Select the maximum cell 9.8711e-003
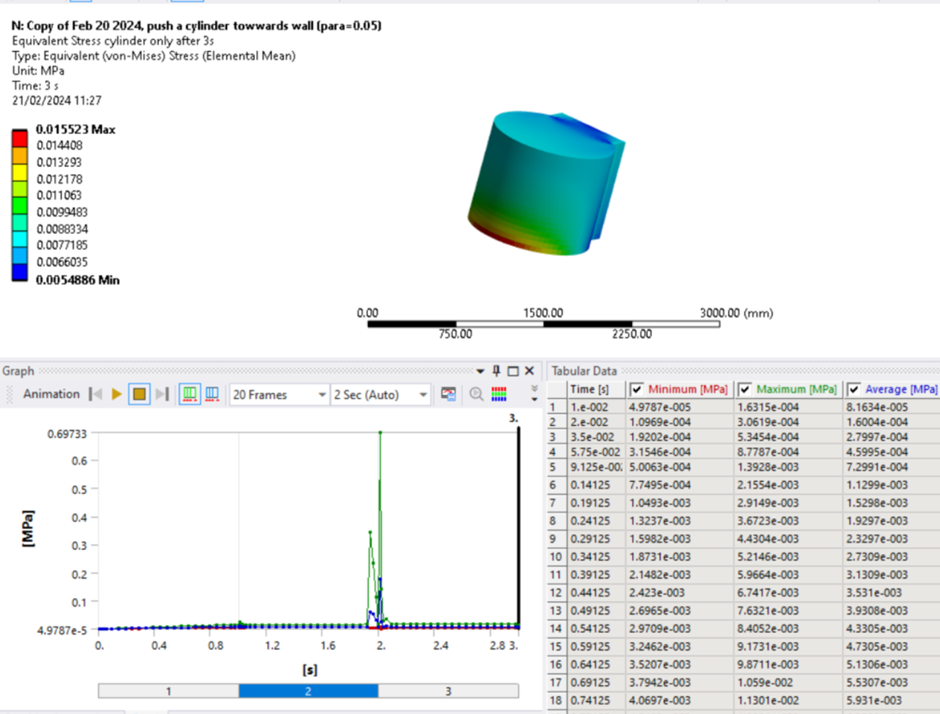Image resolution: width=940 pixels, height=714 pixels. point(789,665)
